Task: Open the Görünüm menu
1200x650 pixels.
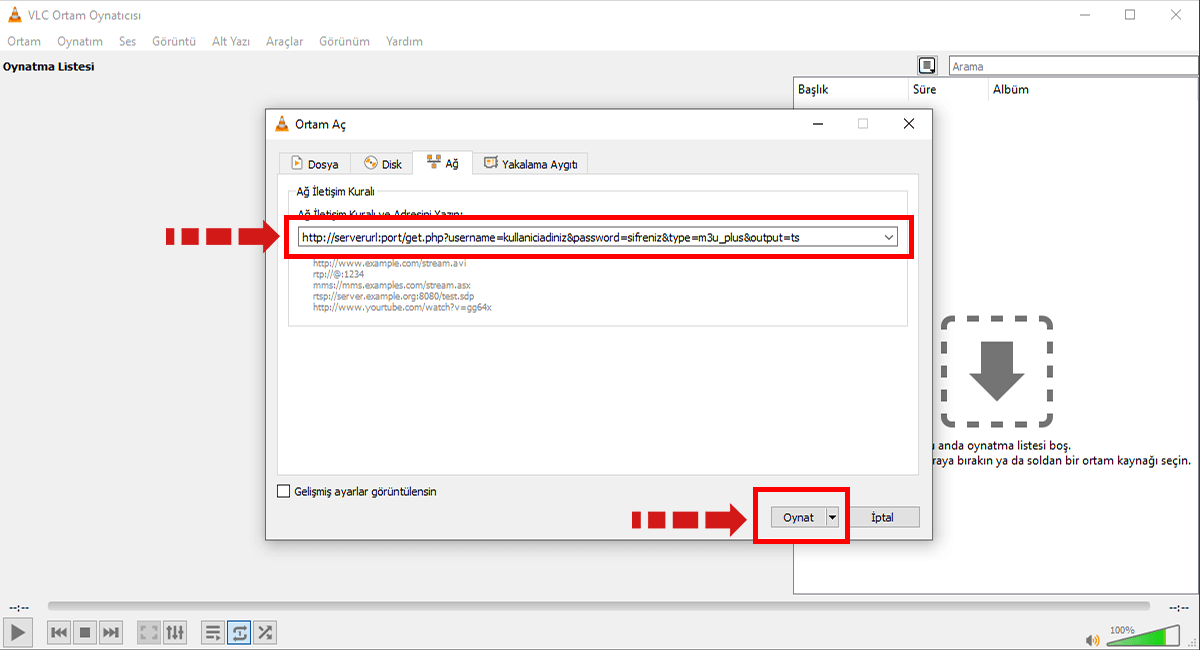Action: tap(344, 41)
